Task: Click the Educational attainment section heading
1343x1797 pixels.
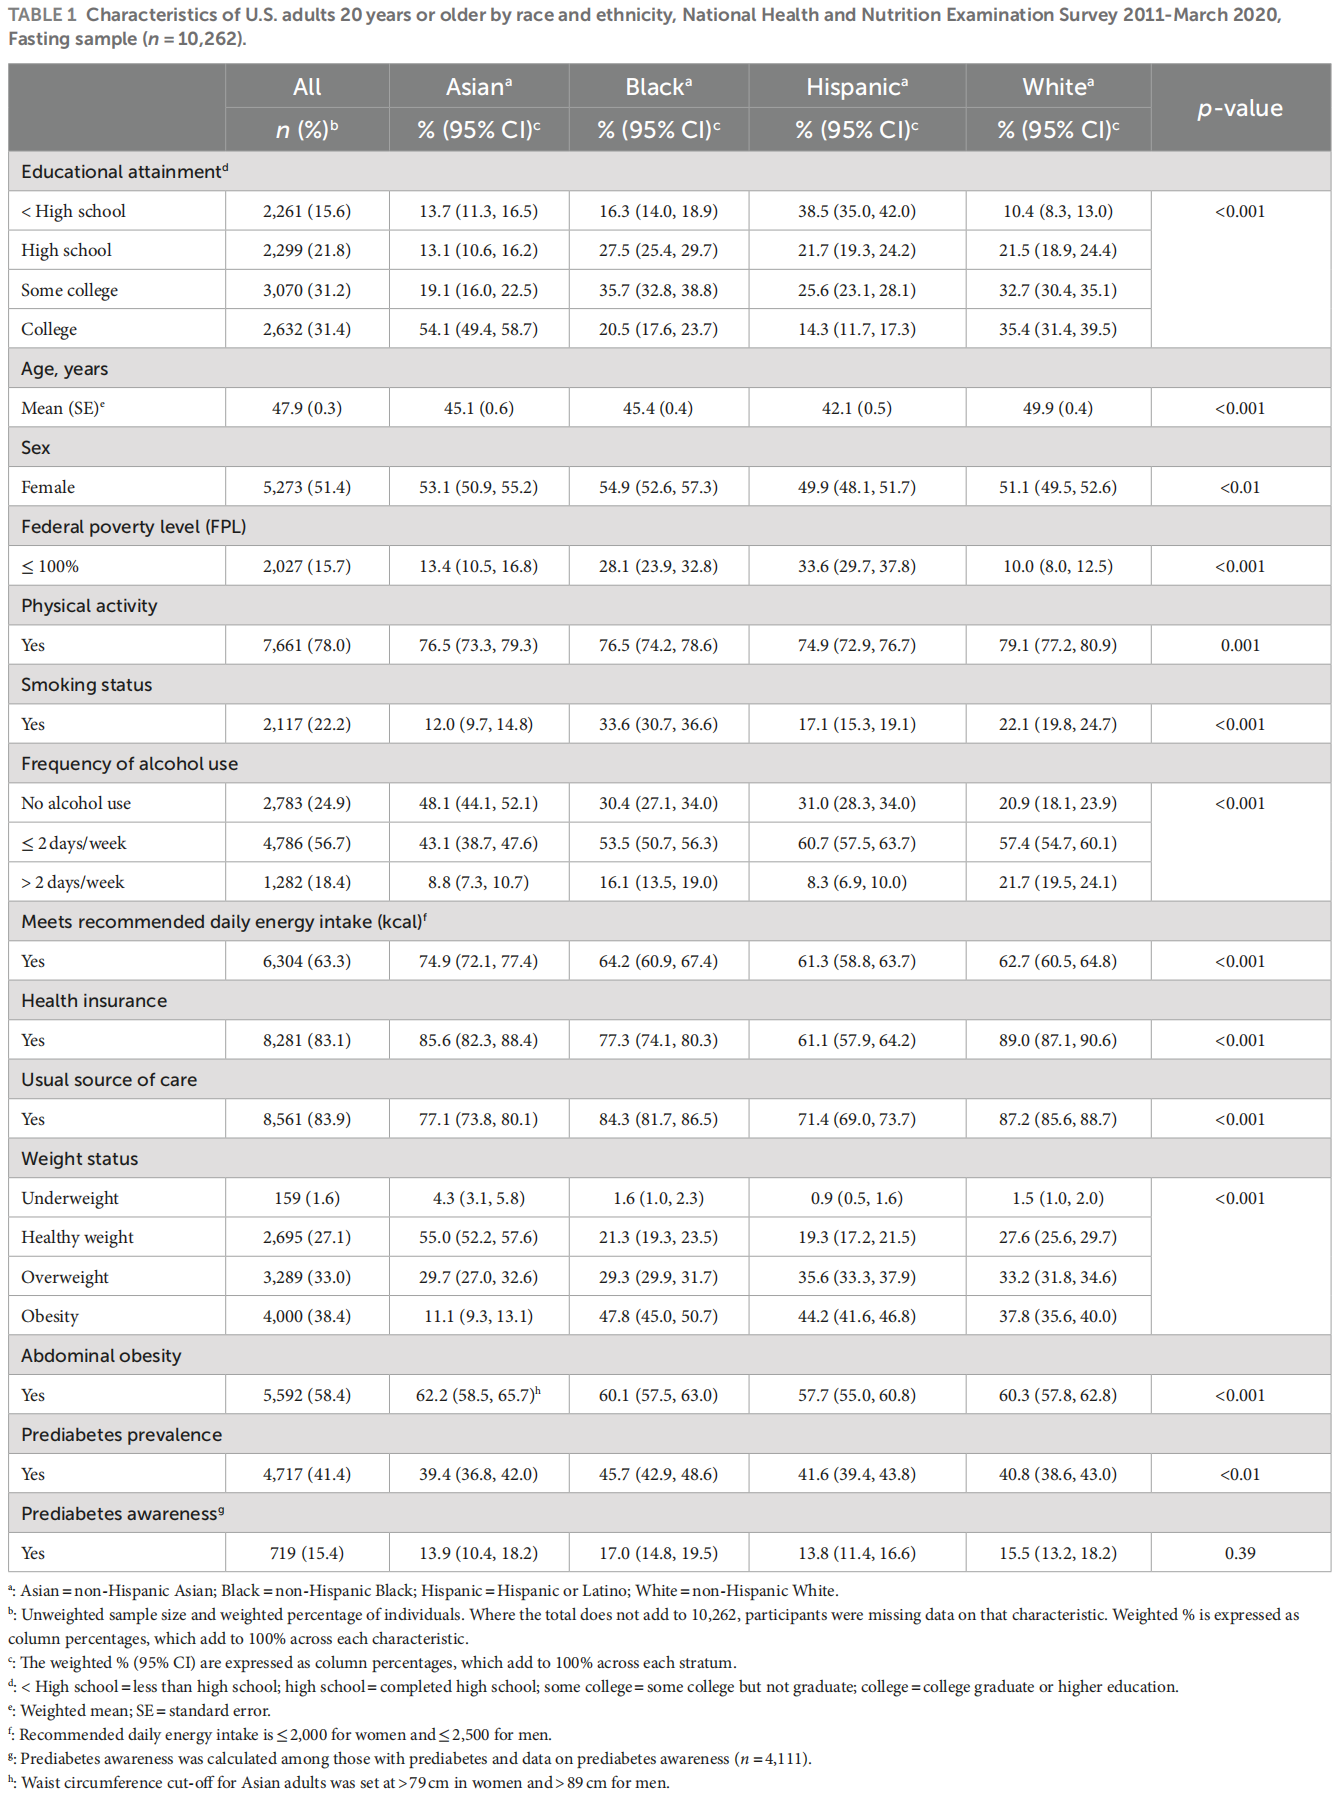Action: 124,172
